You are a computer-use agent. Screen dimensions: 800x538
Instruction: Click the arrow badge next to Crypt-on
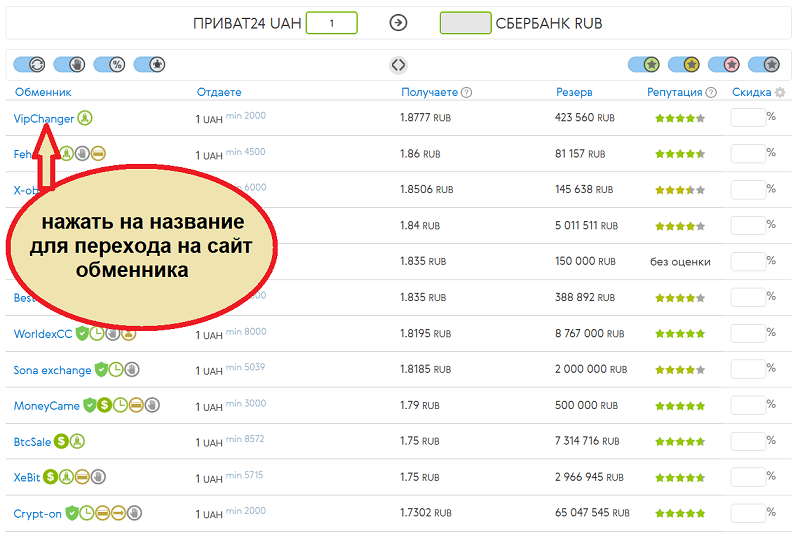(x=118, y=513)
